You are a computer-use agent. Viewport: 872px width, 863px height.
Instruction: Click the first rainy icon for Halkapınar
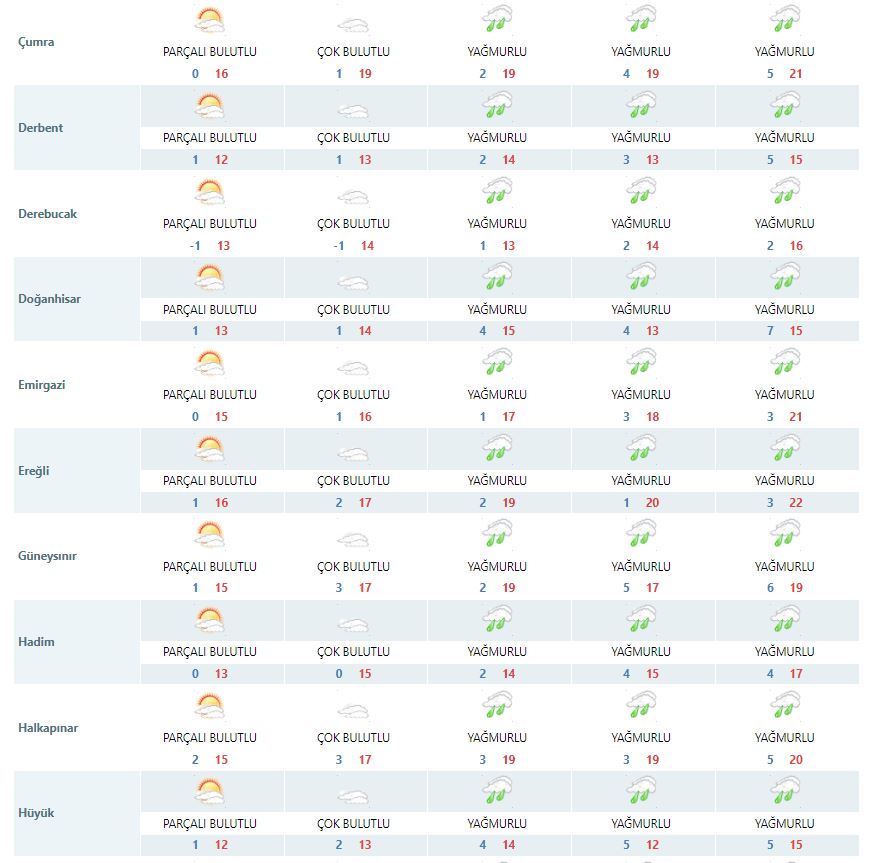(497, 705)
